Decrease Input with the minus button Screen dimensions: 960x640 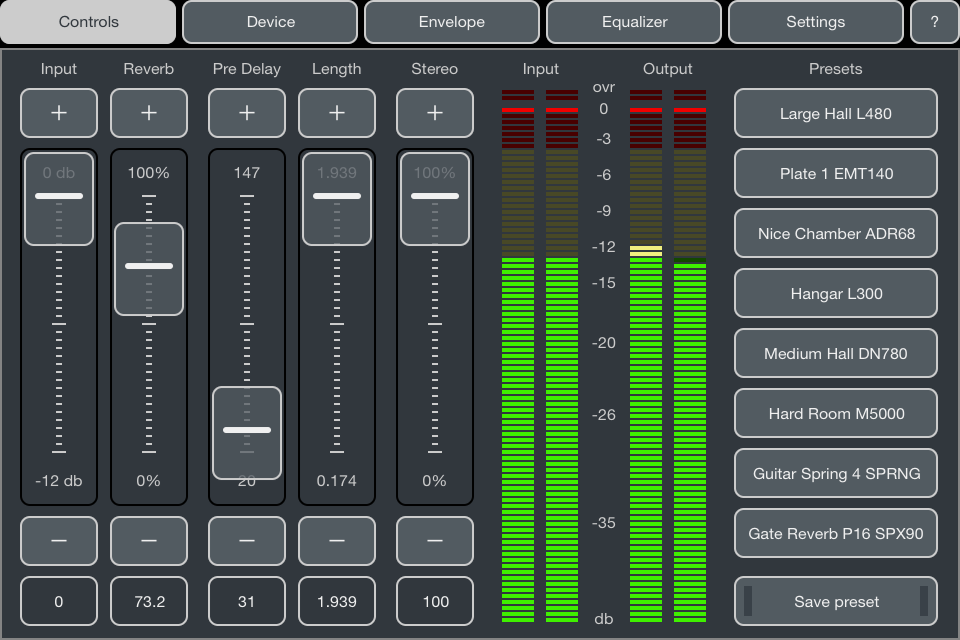point(59,540)
